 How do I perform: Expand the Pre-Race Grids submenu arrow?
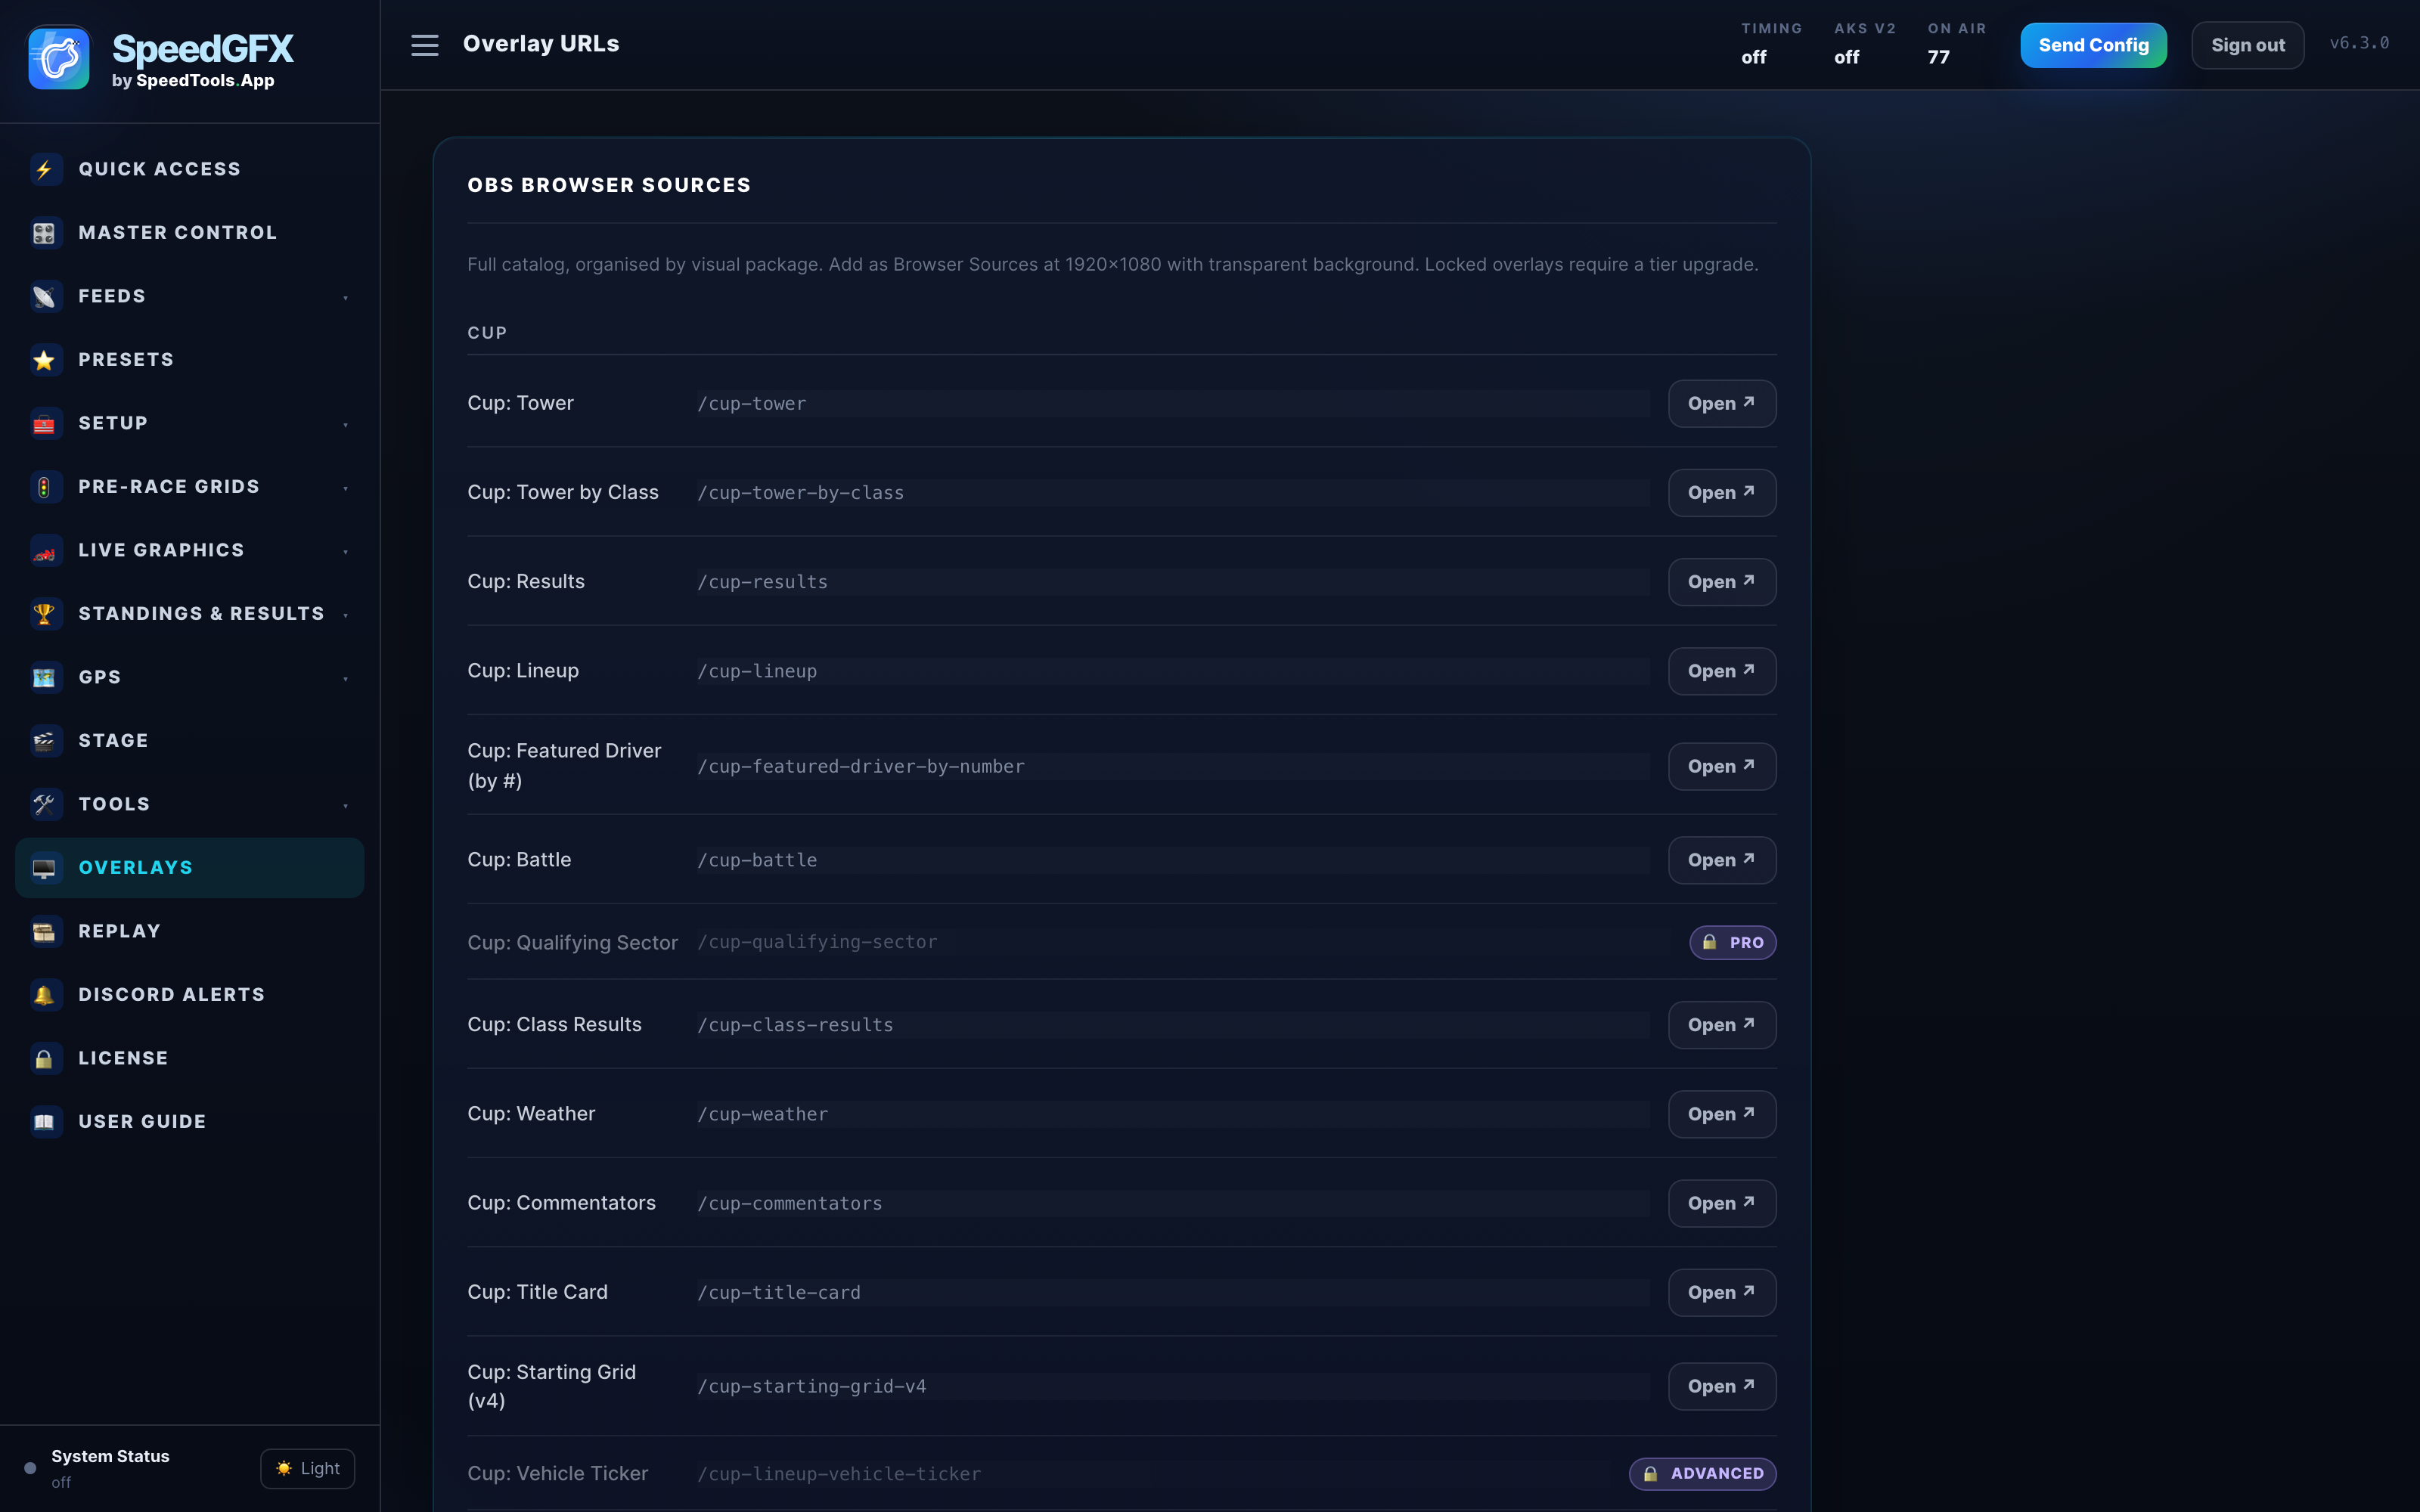tap(346, 488)
